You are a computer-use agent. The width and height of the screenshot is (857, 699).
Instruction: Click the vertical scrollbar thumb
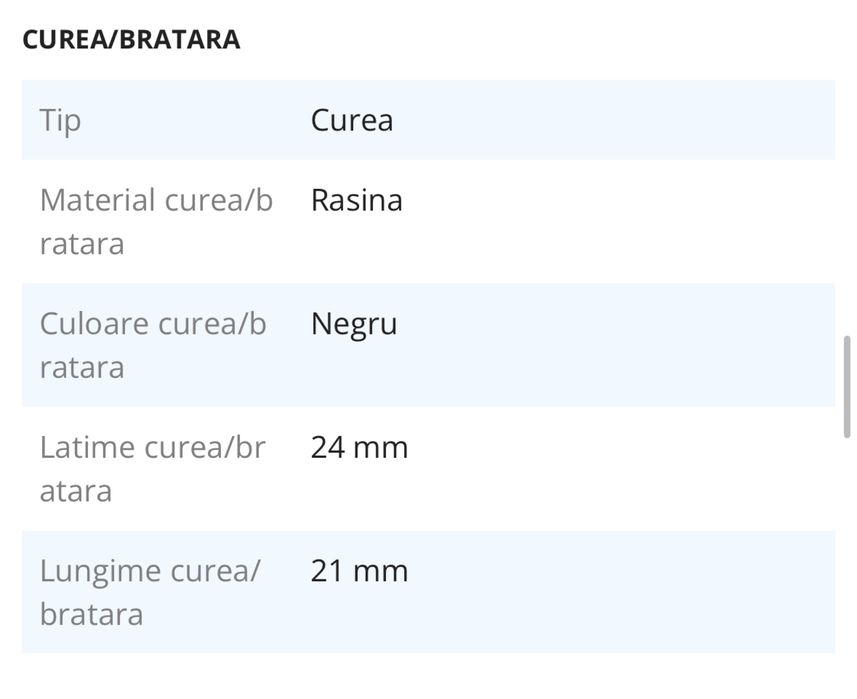tap(848, 387)
